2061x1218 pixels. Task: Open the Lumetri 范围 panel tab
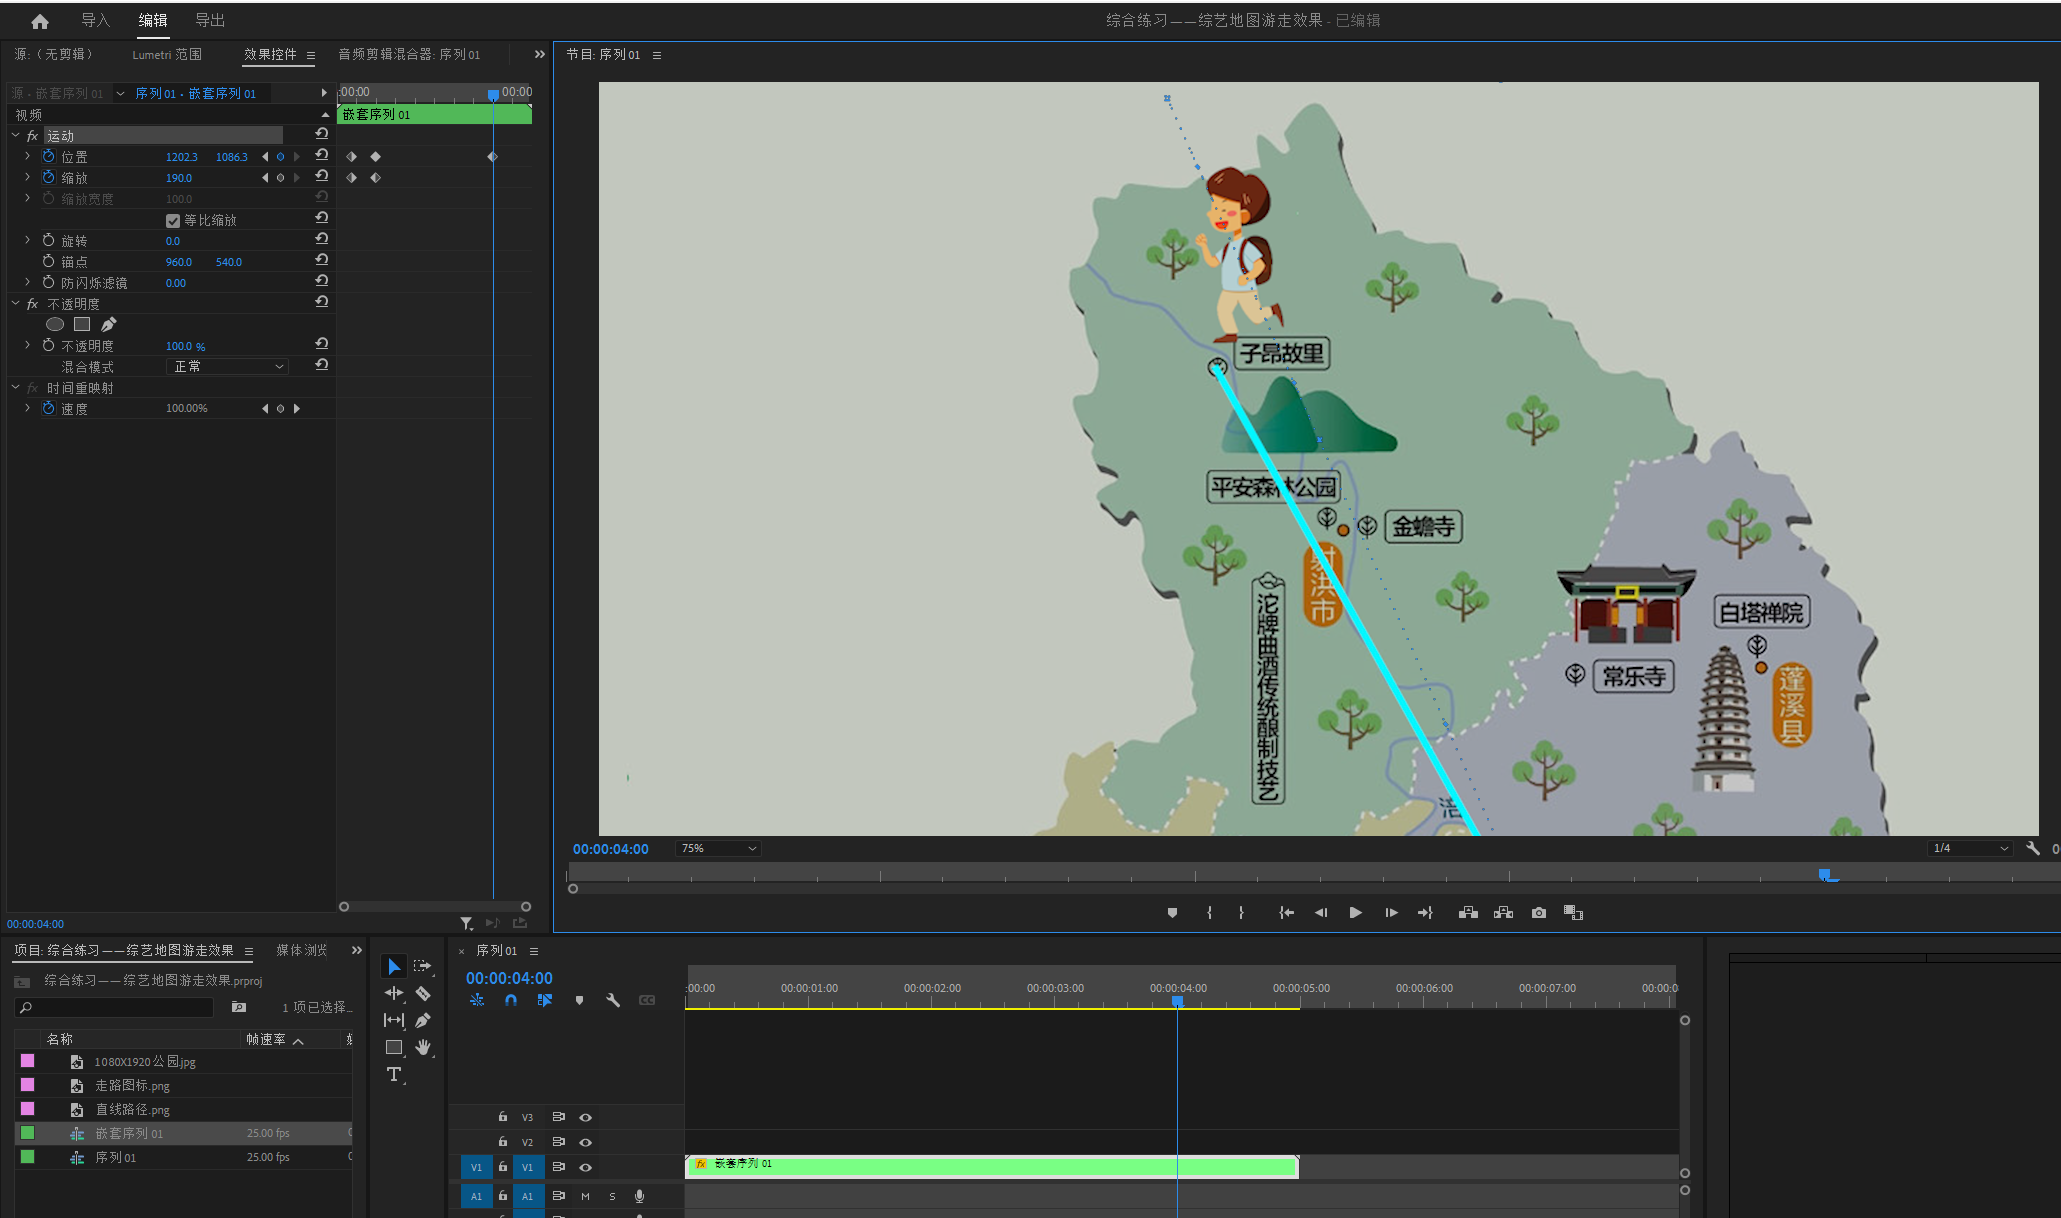[x=167, y=55]
